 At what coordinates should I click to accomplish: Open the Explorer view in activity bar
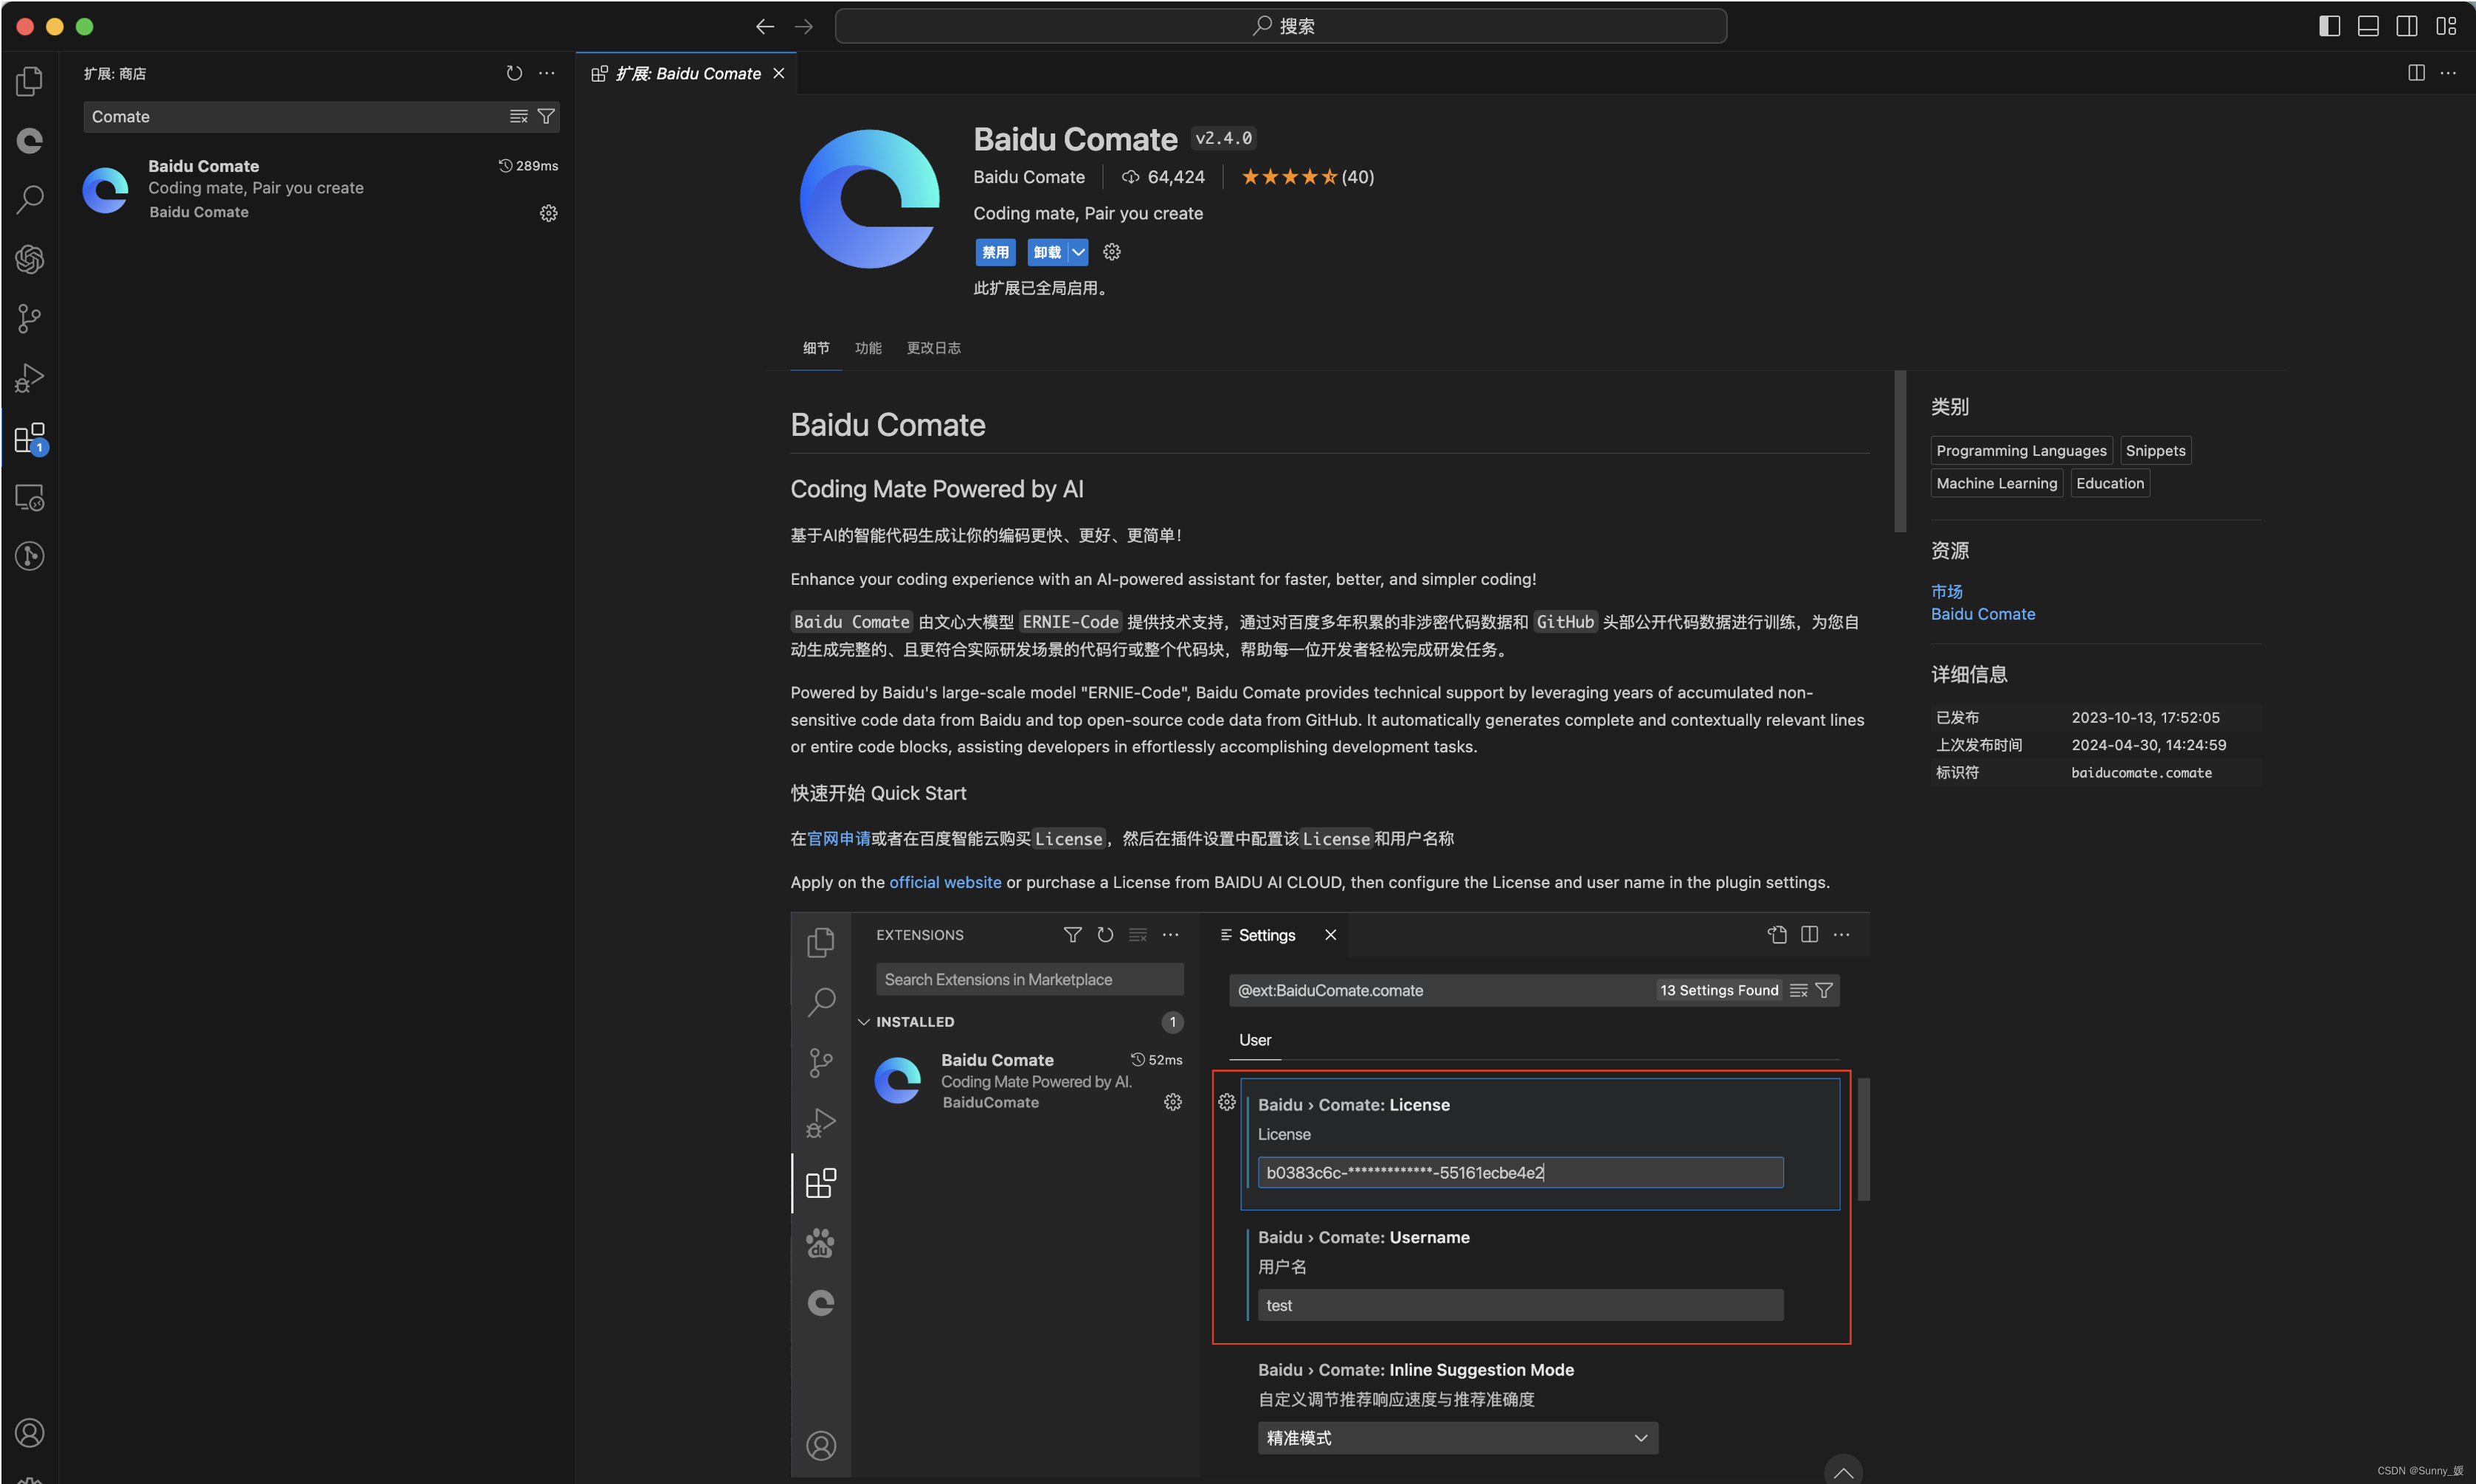pyautogui.click(x=30, y=81)
